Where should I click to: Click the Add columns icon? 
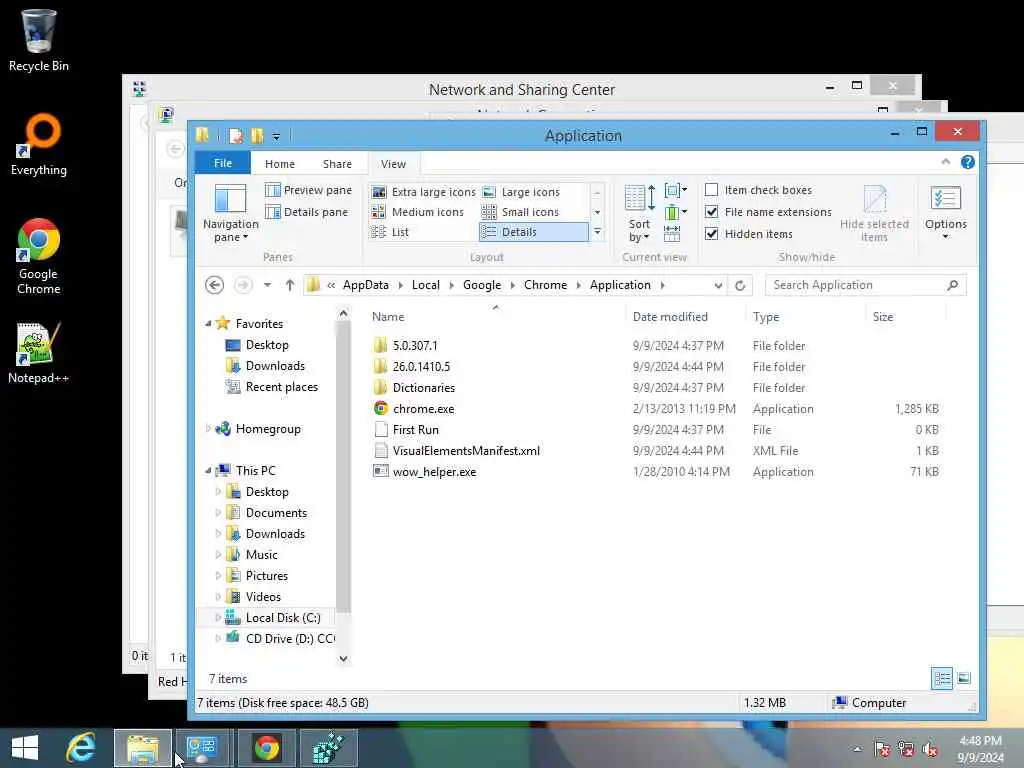(x=675, y=212)
